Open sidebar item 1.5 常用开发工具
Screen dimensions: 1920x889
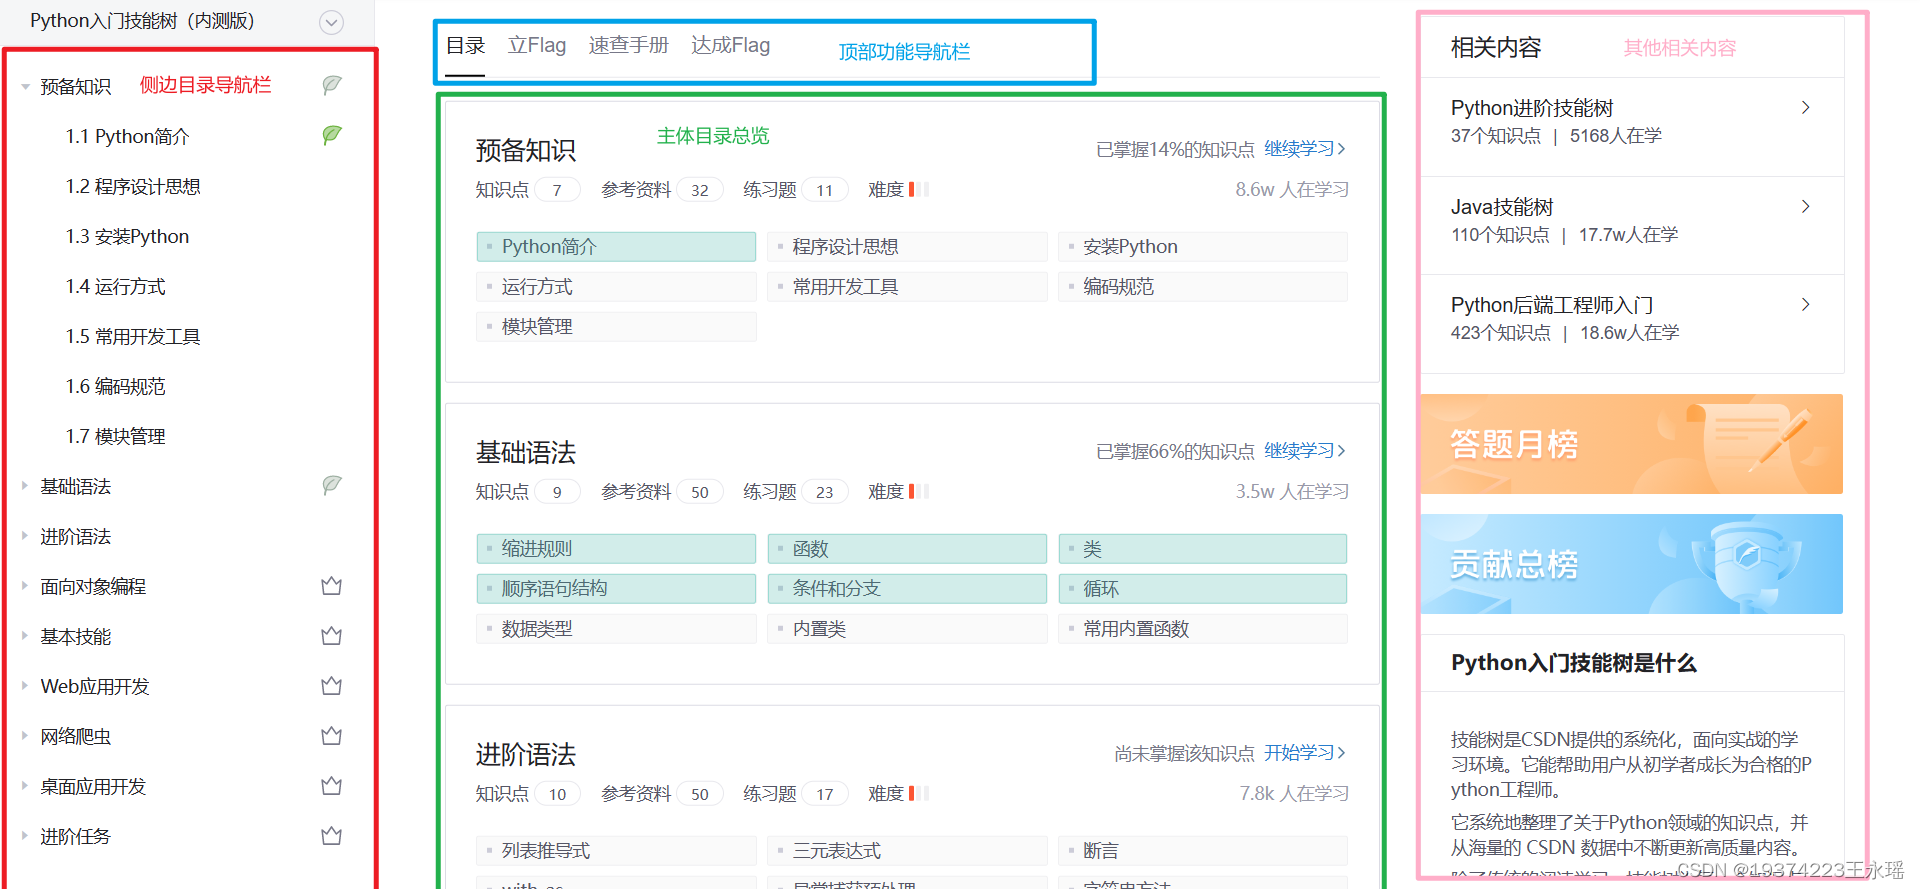coord(133,337)
